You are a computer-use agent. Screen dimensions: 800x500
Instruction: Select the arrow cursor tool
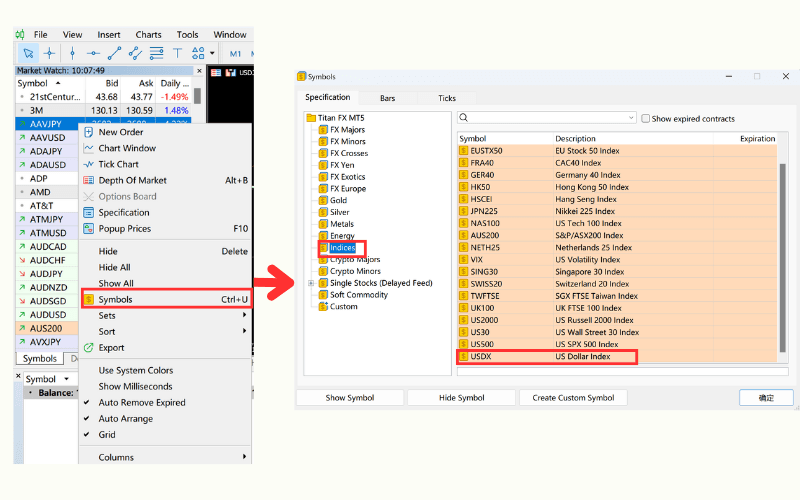[28, 53]
